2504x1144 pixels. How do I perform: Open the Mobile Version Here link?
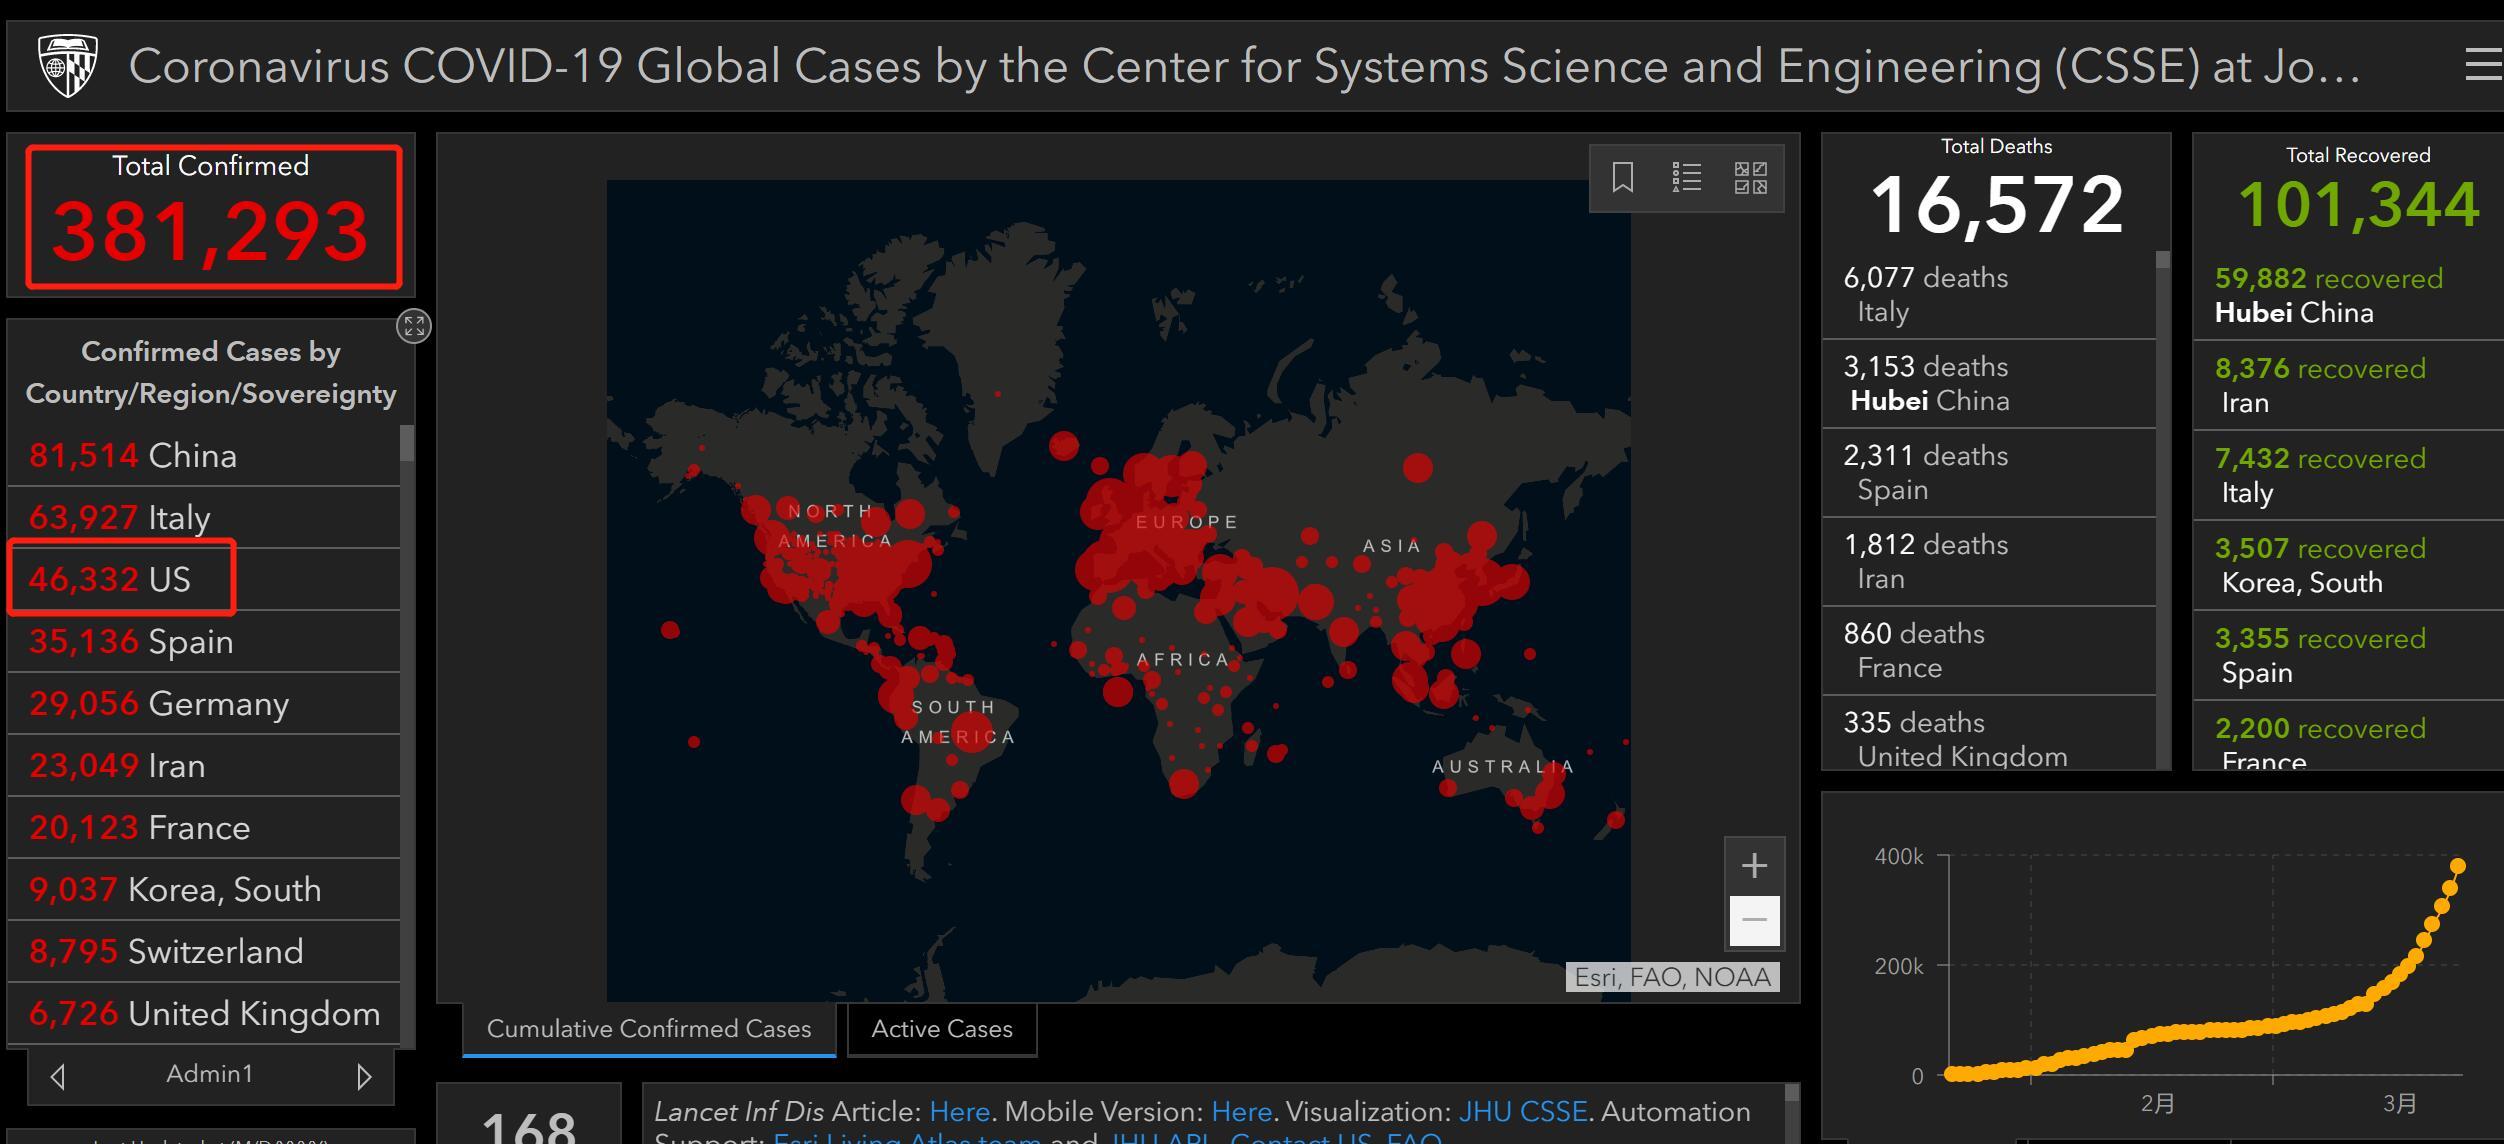click(x=1241, y=1112)
